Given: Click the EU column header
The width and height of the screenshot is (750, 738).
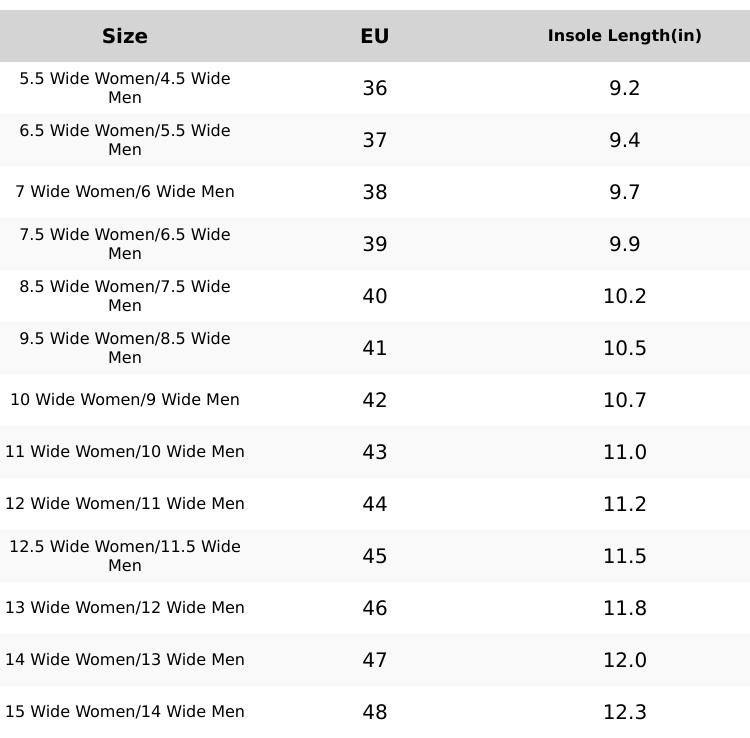Looking at the screenshot, I should coord(374,36).
